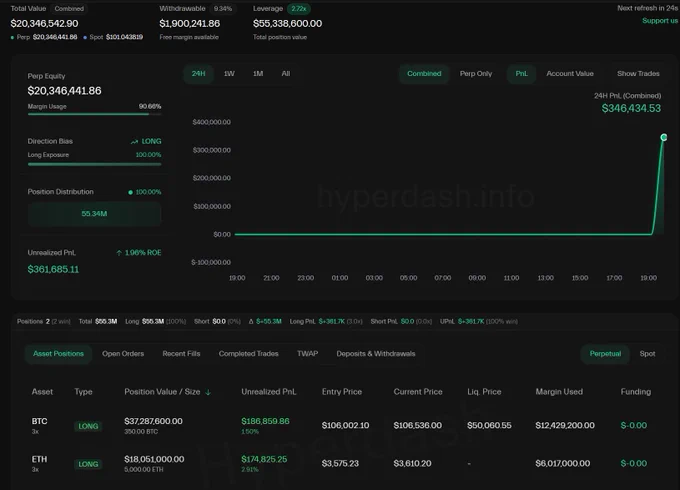Click the ETH asset name
Viewport: 680px width, 490px height.
pyautogui.click(x=39, y=459)
